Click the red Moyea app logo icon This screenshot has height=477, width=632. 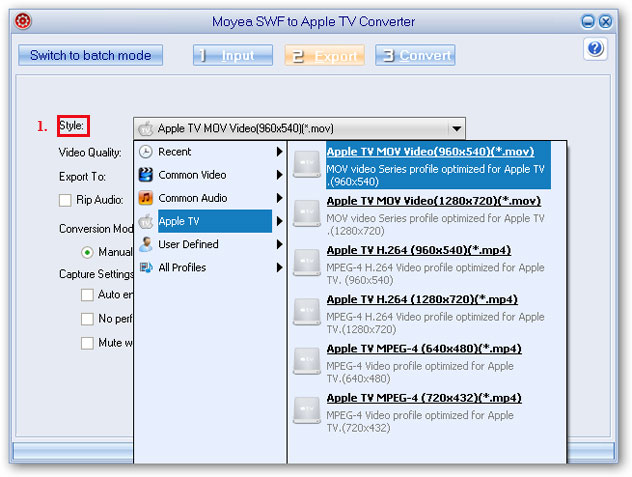click(x=23, y=21)
